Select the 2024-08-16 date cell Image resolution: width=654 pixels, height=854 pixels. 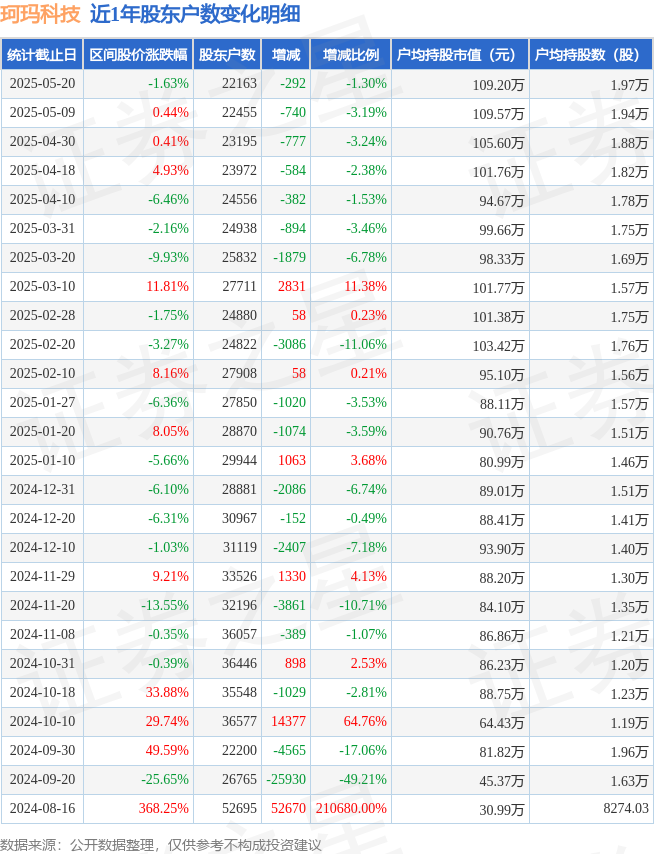coord(42,808)
